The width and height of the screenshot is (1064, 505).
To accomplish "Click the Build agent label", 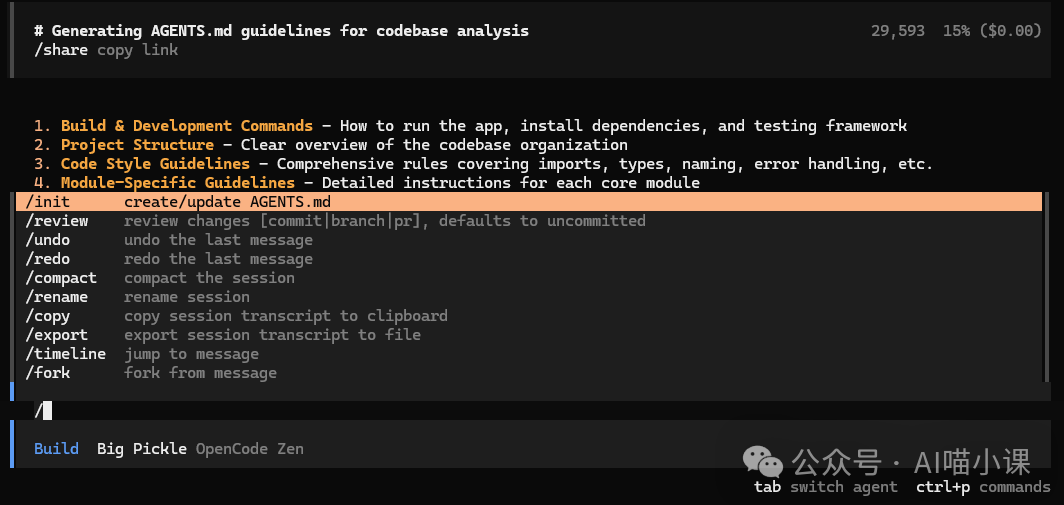I will click(x=56, y=449).
